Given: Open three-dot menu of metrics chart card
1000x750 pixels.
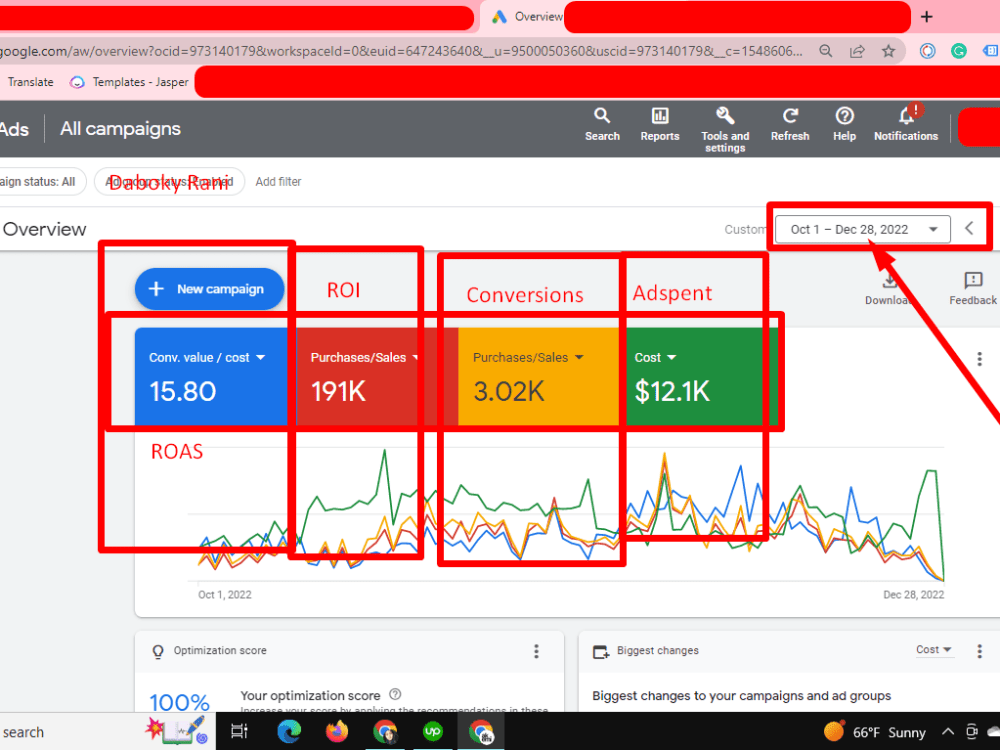Looking at the screenshot, I should pos(980,358).
